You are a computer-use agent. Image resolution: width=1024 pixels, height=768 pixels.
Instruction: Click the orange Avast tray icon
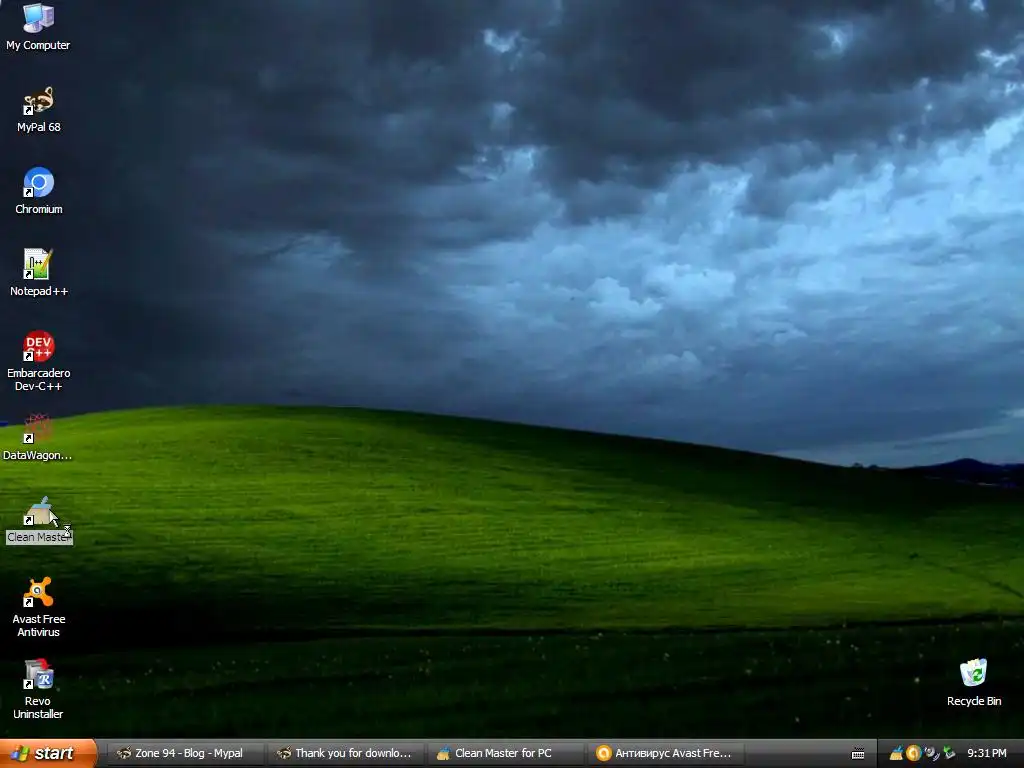point(914,753)
